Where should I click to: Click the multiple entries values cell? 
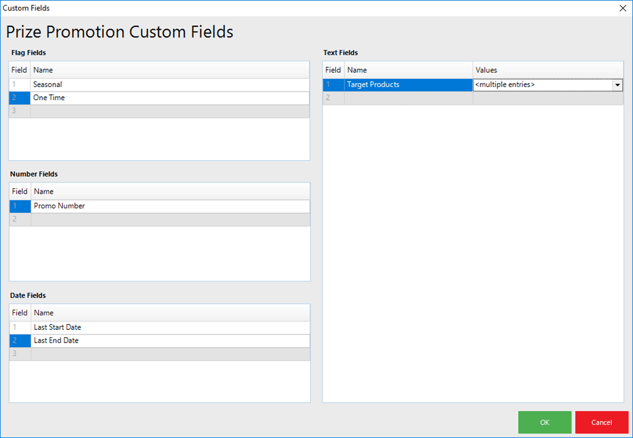pos(541,85)
